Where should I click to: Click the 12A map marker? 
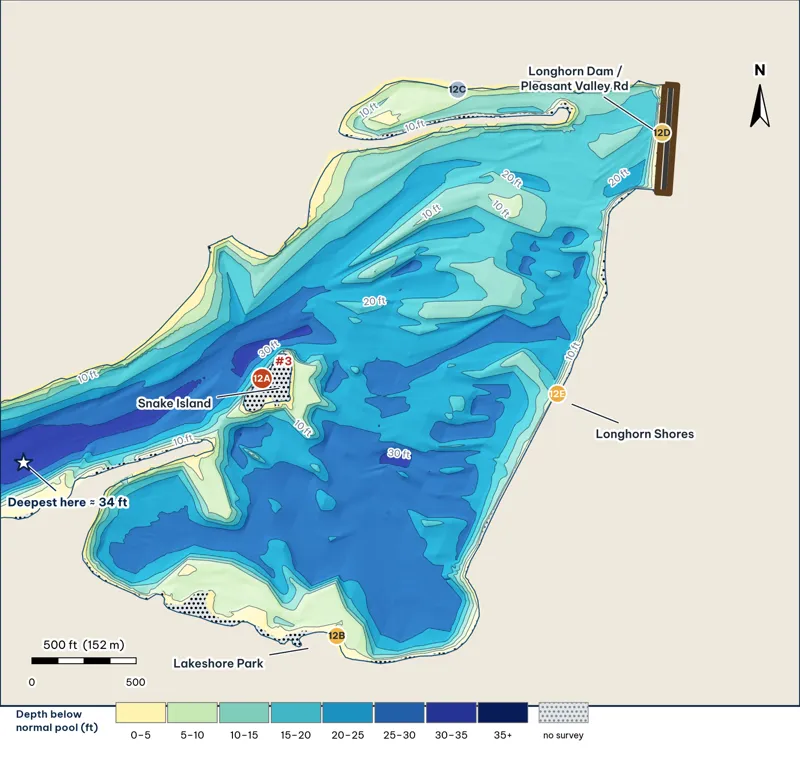pyautogui.click(x=261, y=378)
